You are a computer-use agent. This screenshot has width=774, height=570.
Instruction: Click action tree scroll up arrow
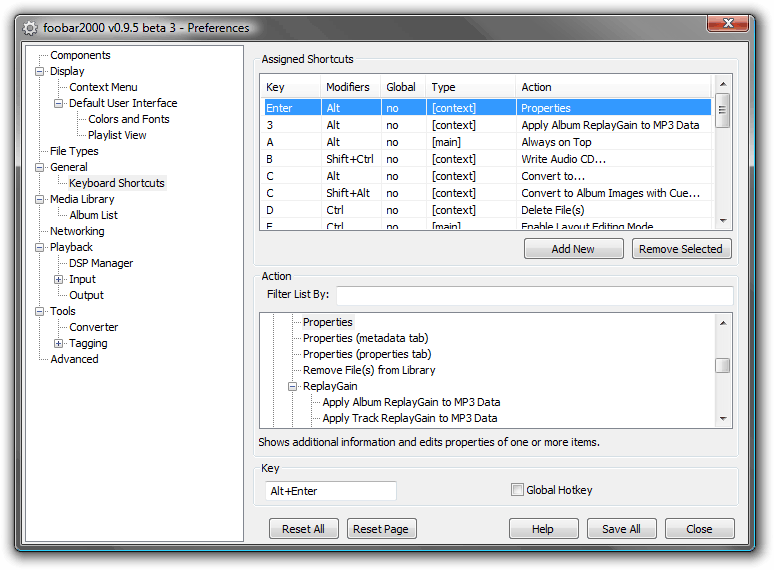coord(723,323)
